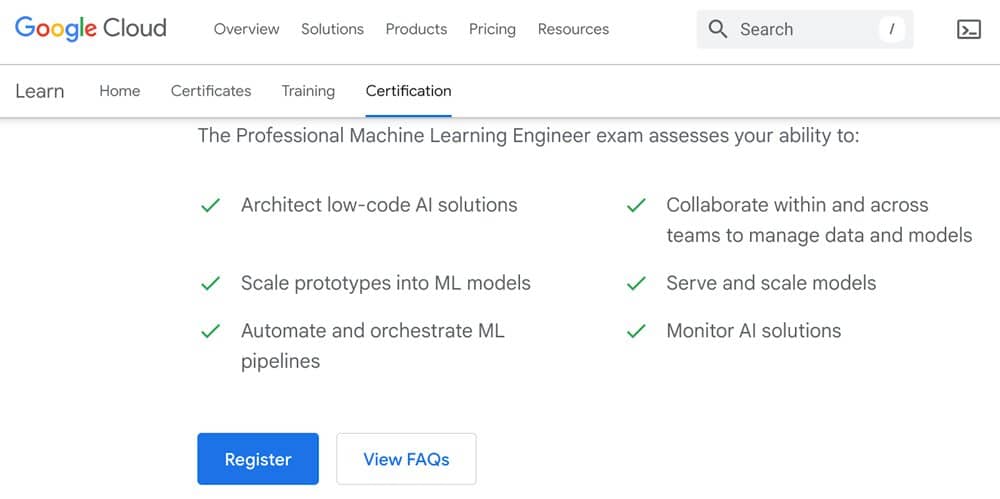The width and height of the screenshot is (1000, 499).
Task: Click checkmark beside Serve and scale models
Action: 636,283
